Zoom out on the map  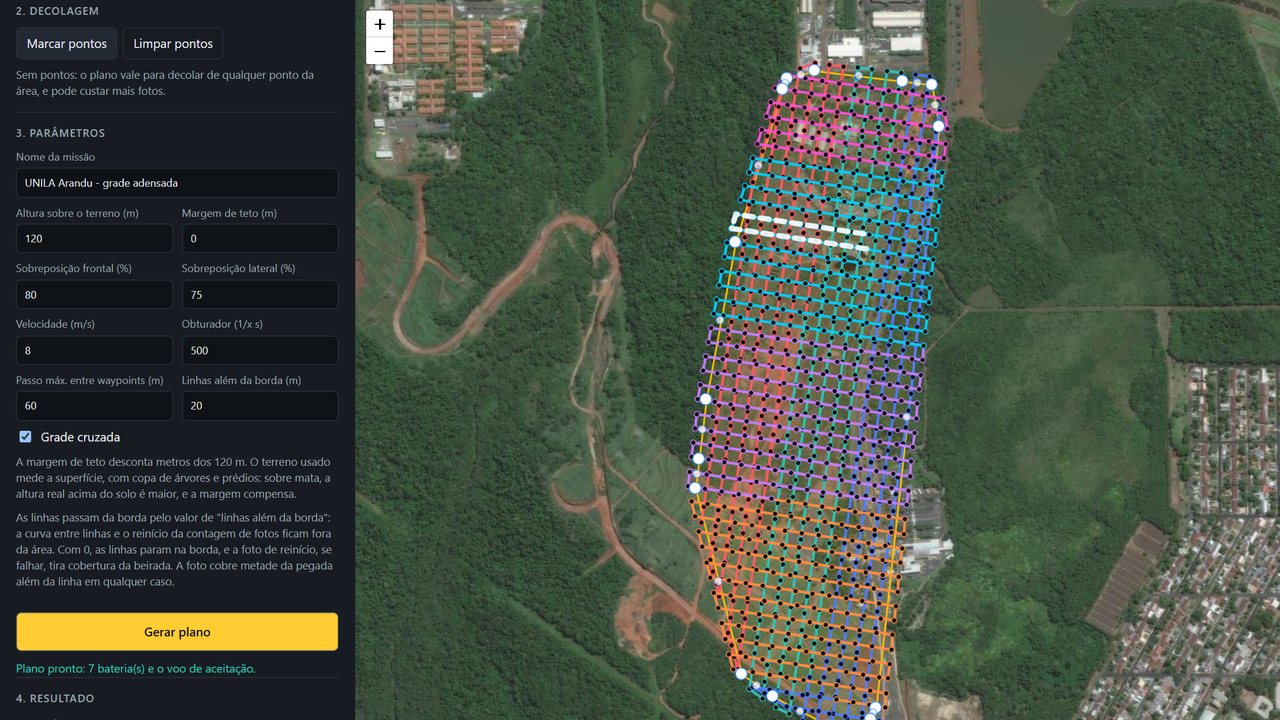point(380,51)
